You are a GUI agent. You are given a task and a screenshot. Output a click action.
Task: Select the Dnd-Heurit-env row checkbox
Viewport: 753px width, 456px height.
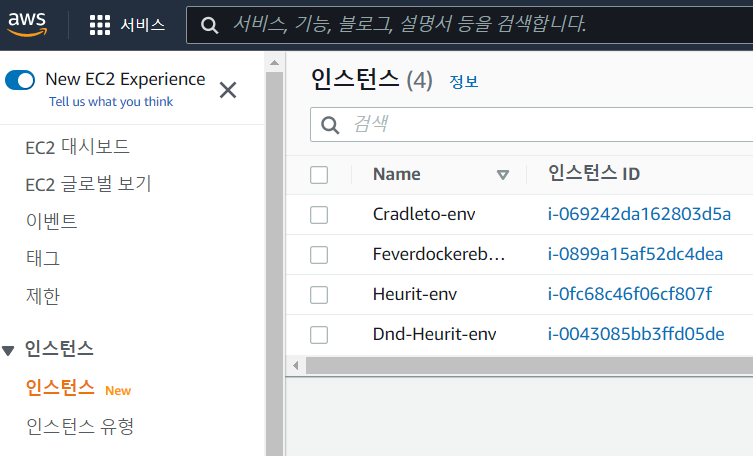pos(319,335)
